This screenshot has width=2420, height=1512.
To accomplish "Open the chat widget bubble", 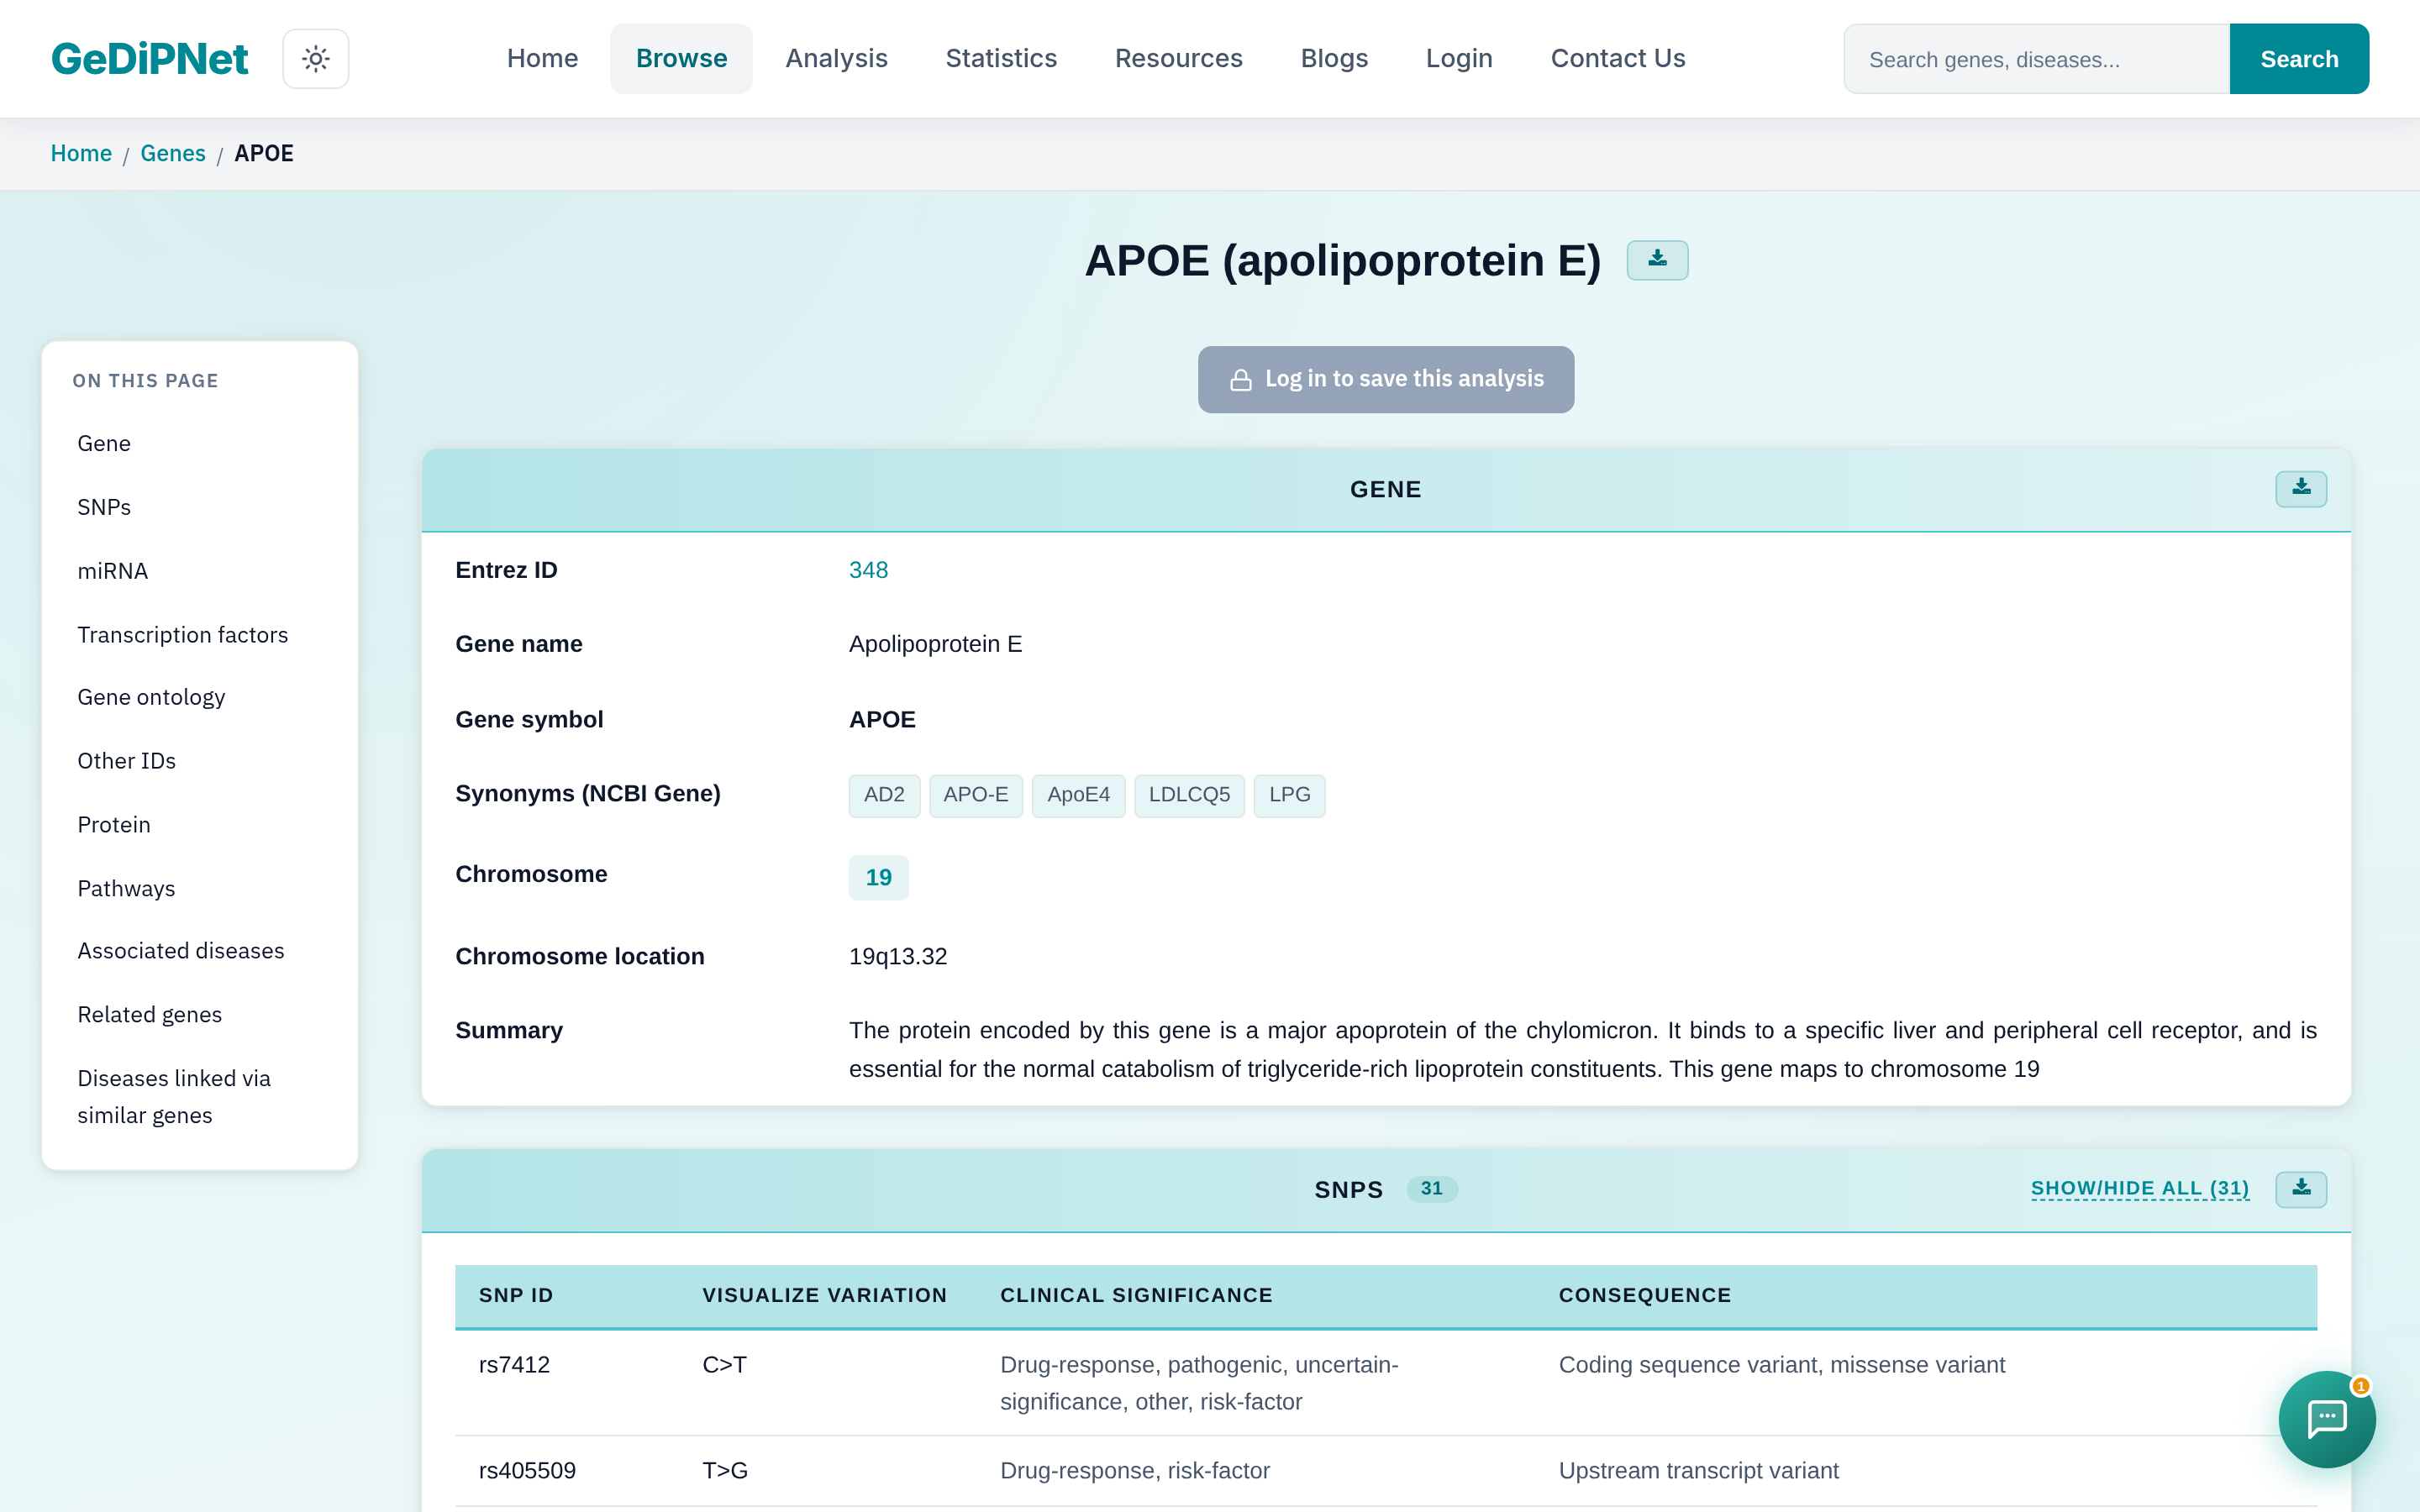I will [2327, 1419].
